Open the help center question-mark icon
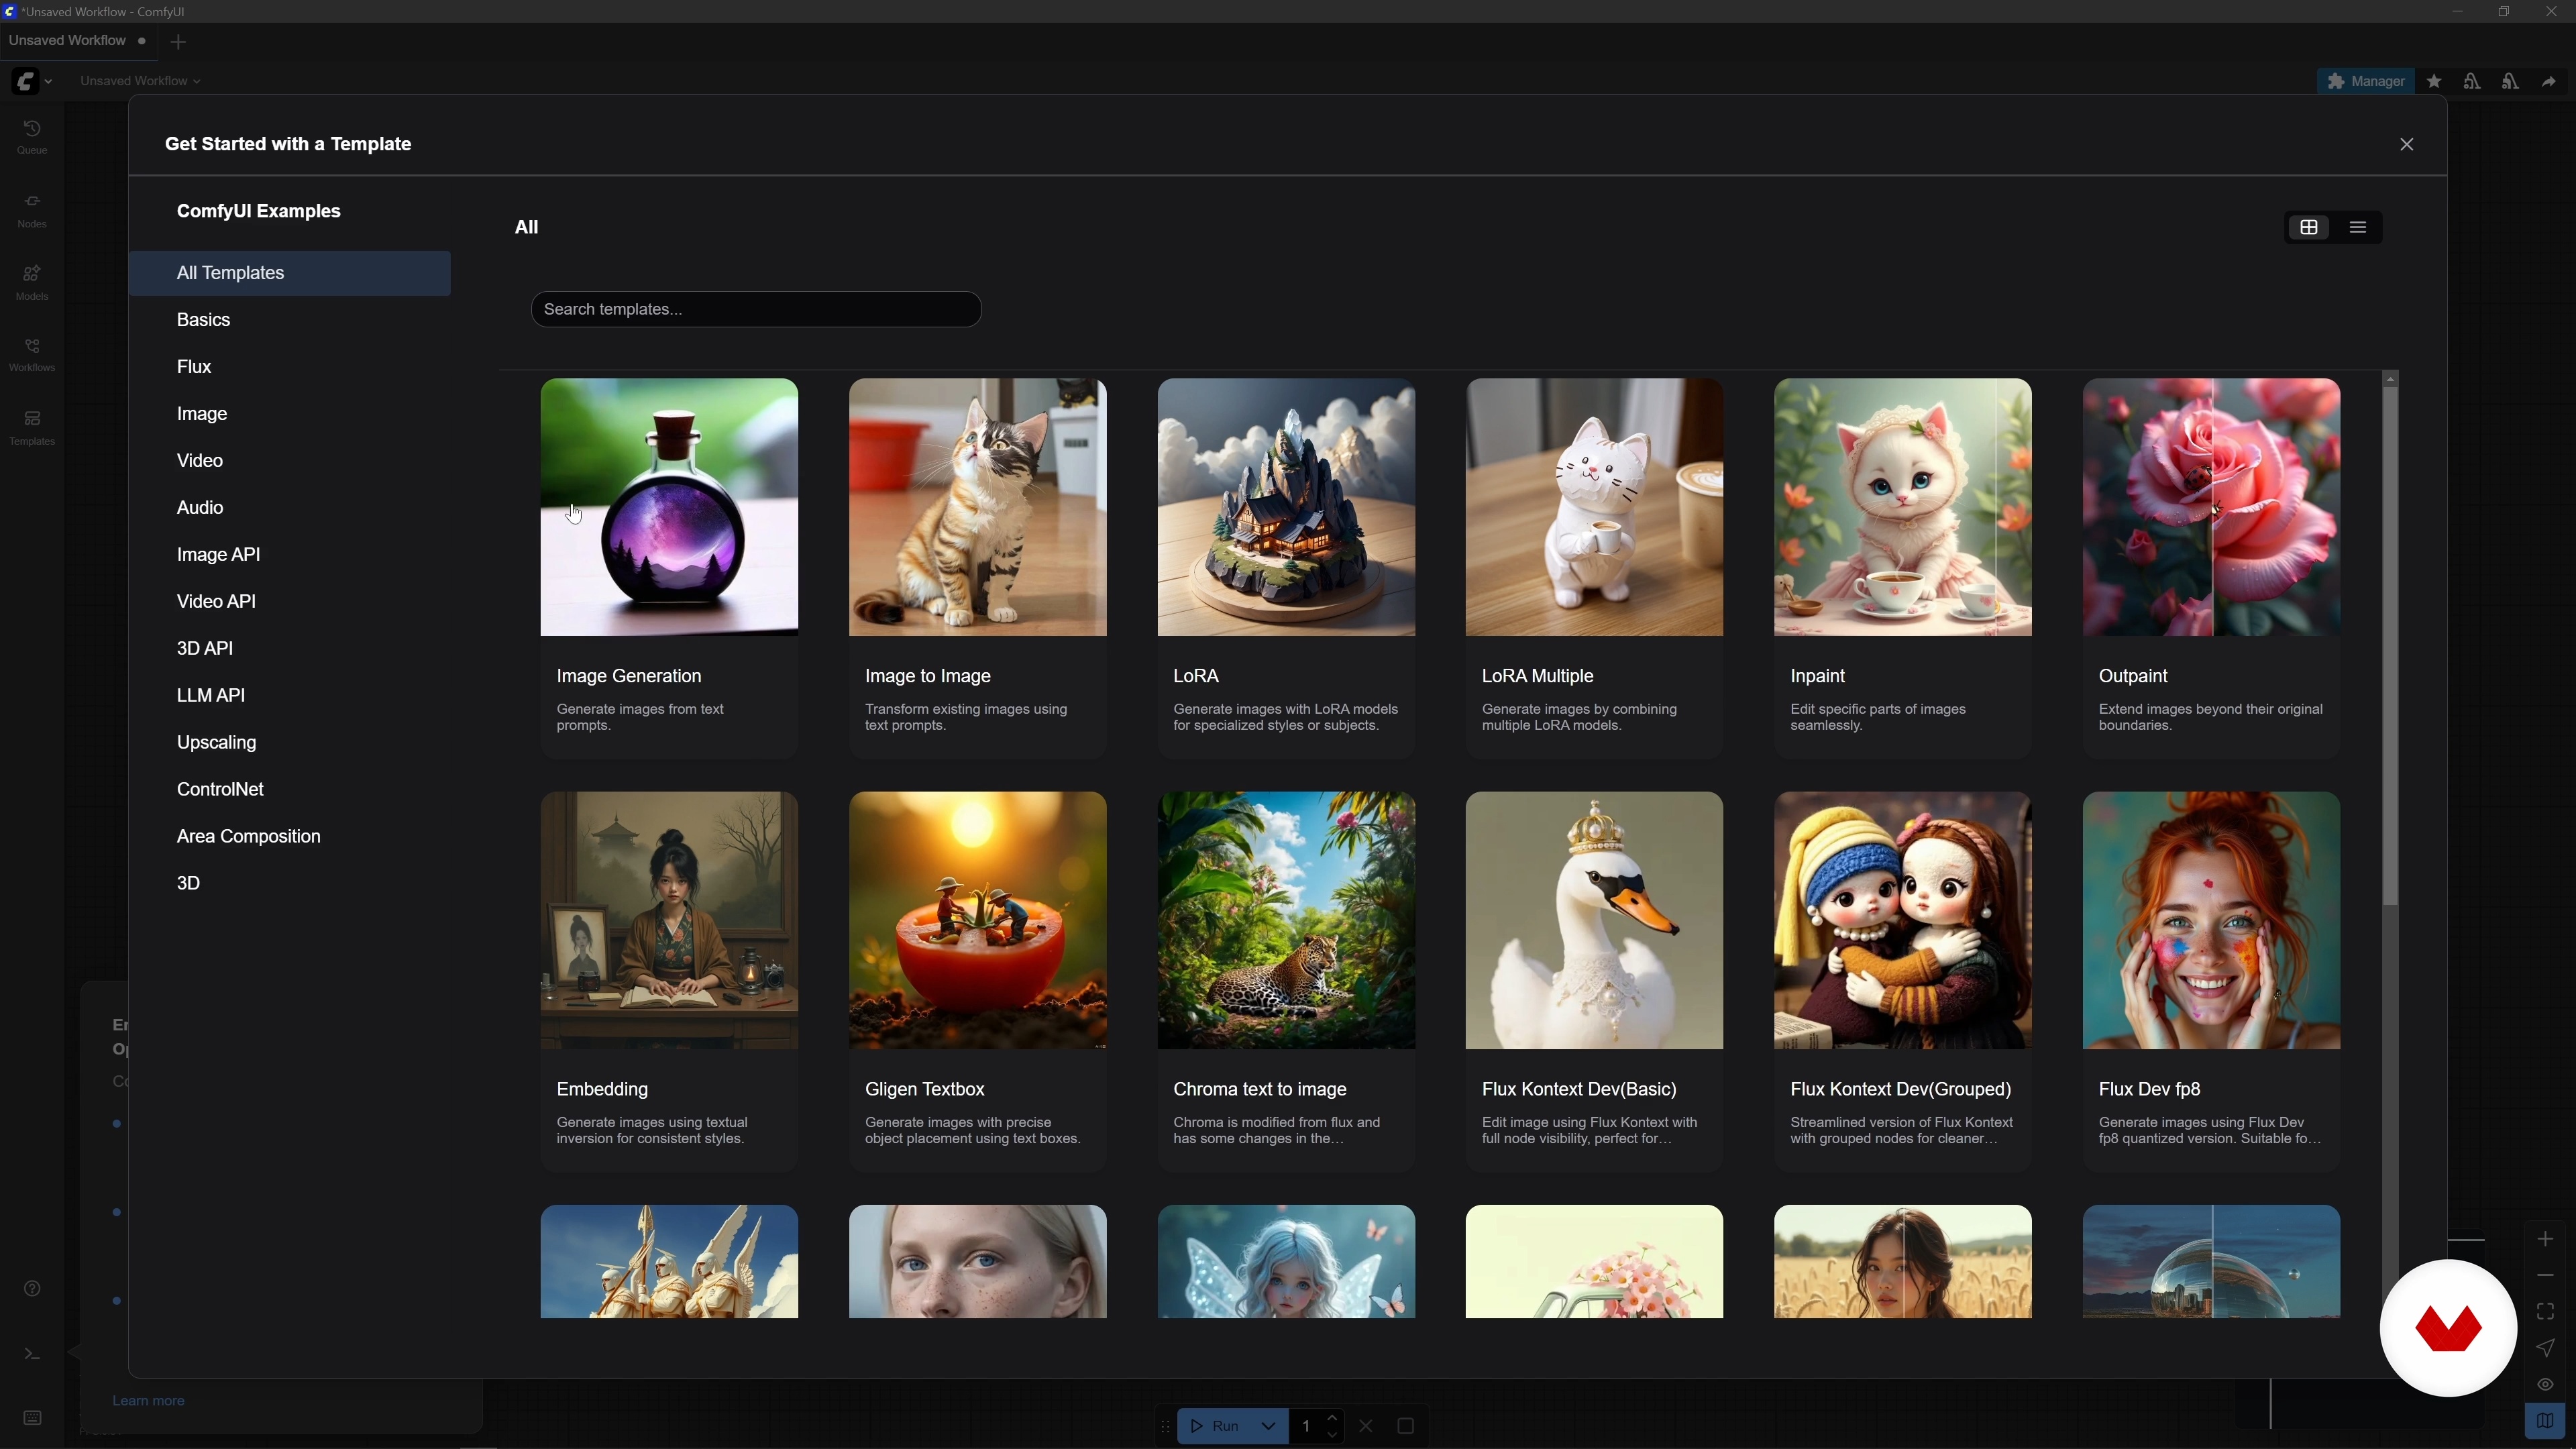 click(x=32, y=1288)
